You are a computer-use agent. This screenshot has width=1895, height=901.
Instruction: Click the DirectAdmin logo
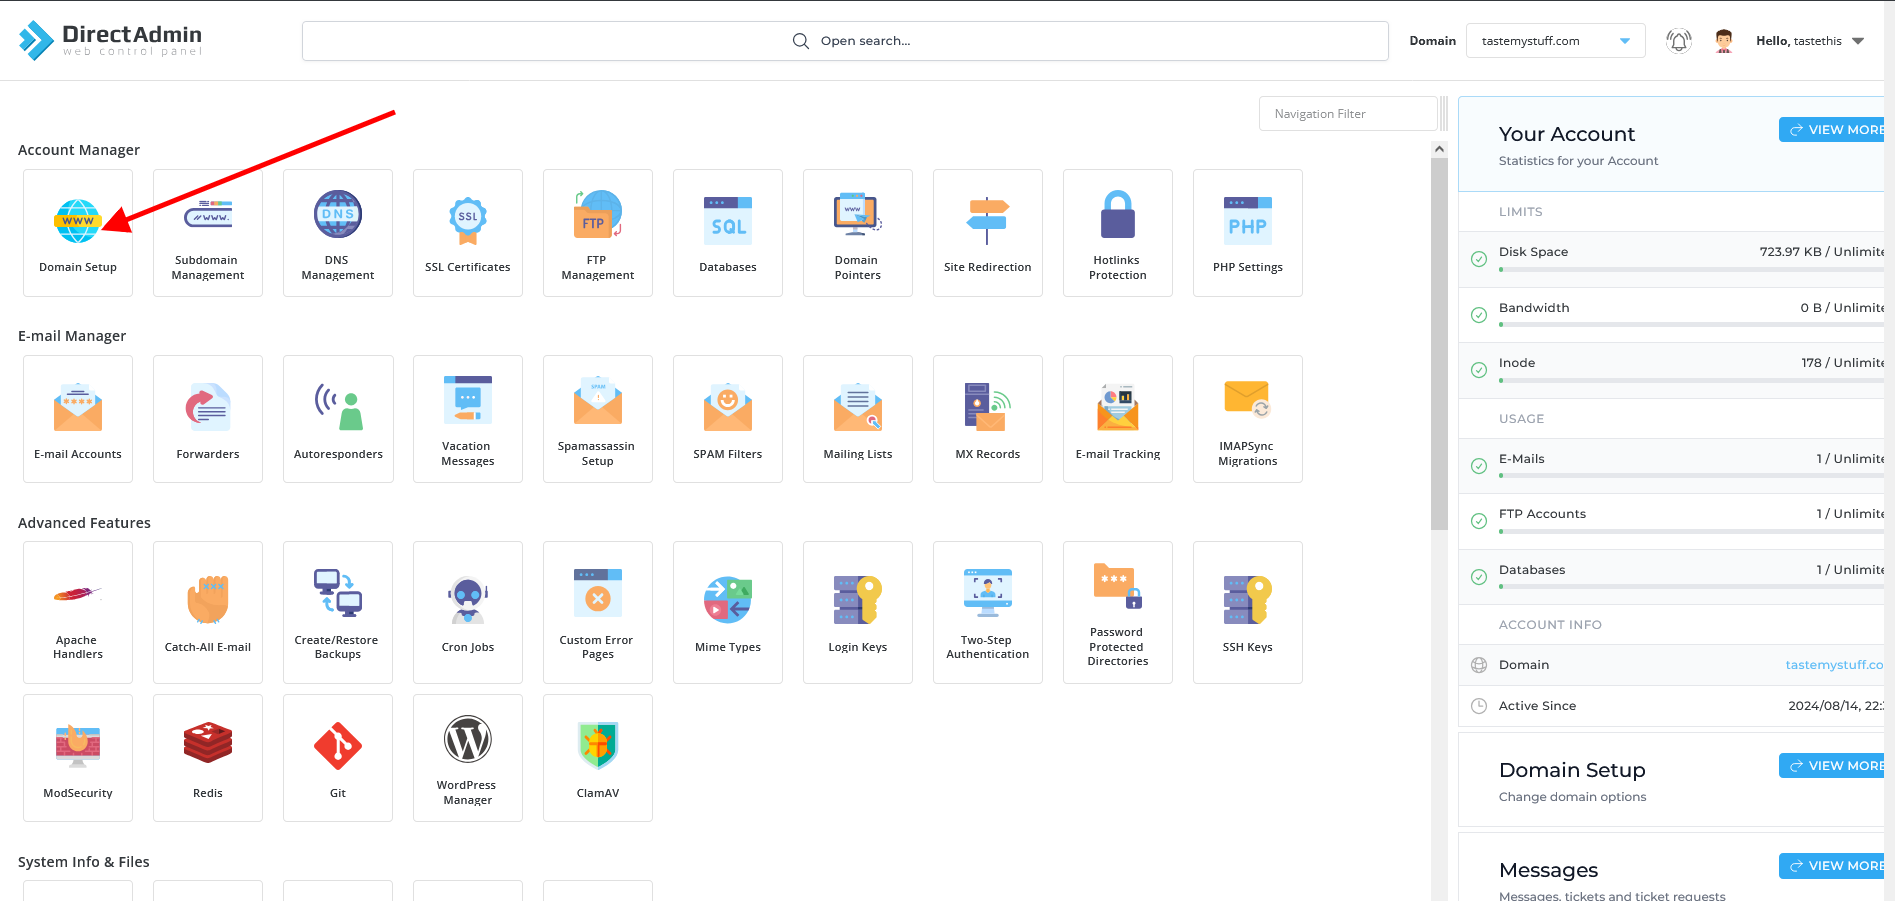[113, 40]
